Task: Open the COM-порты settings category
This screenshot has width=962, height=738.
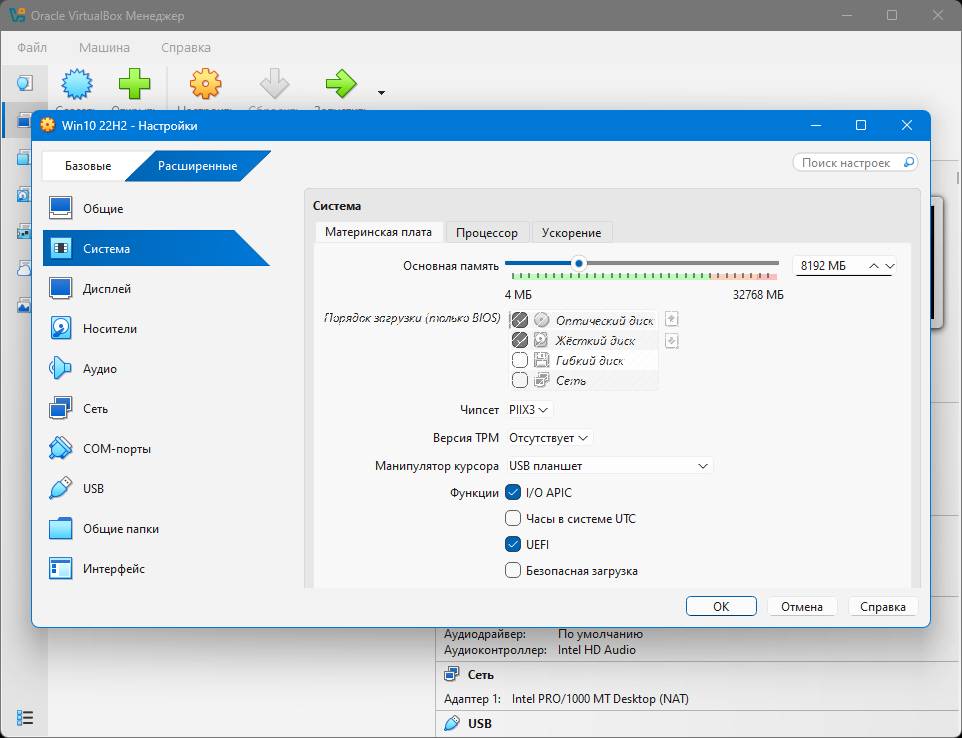Action: coord(156,448)
